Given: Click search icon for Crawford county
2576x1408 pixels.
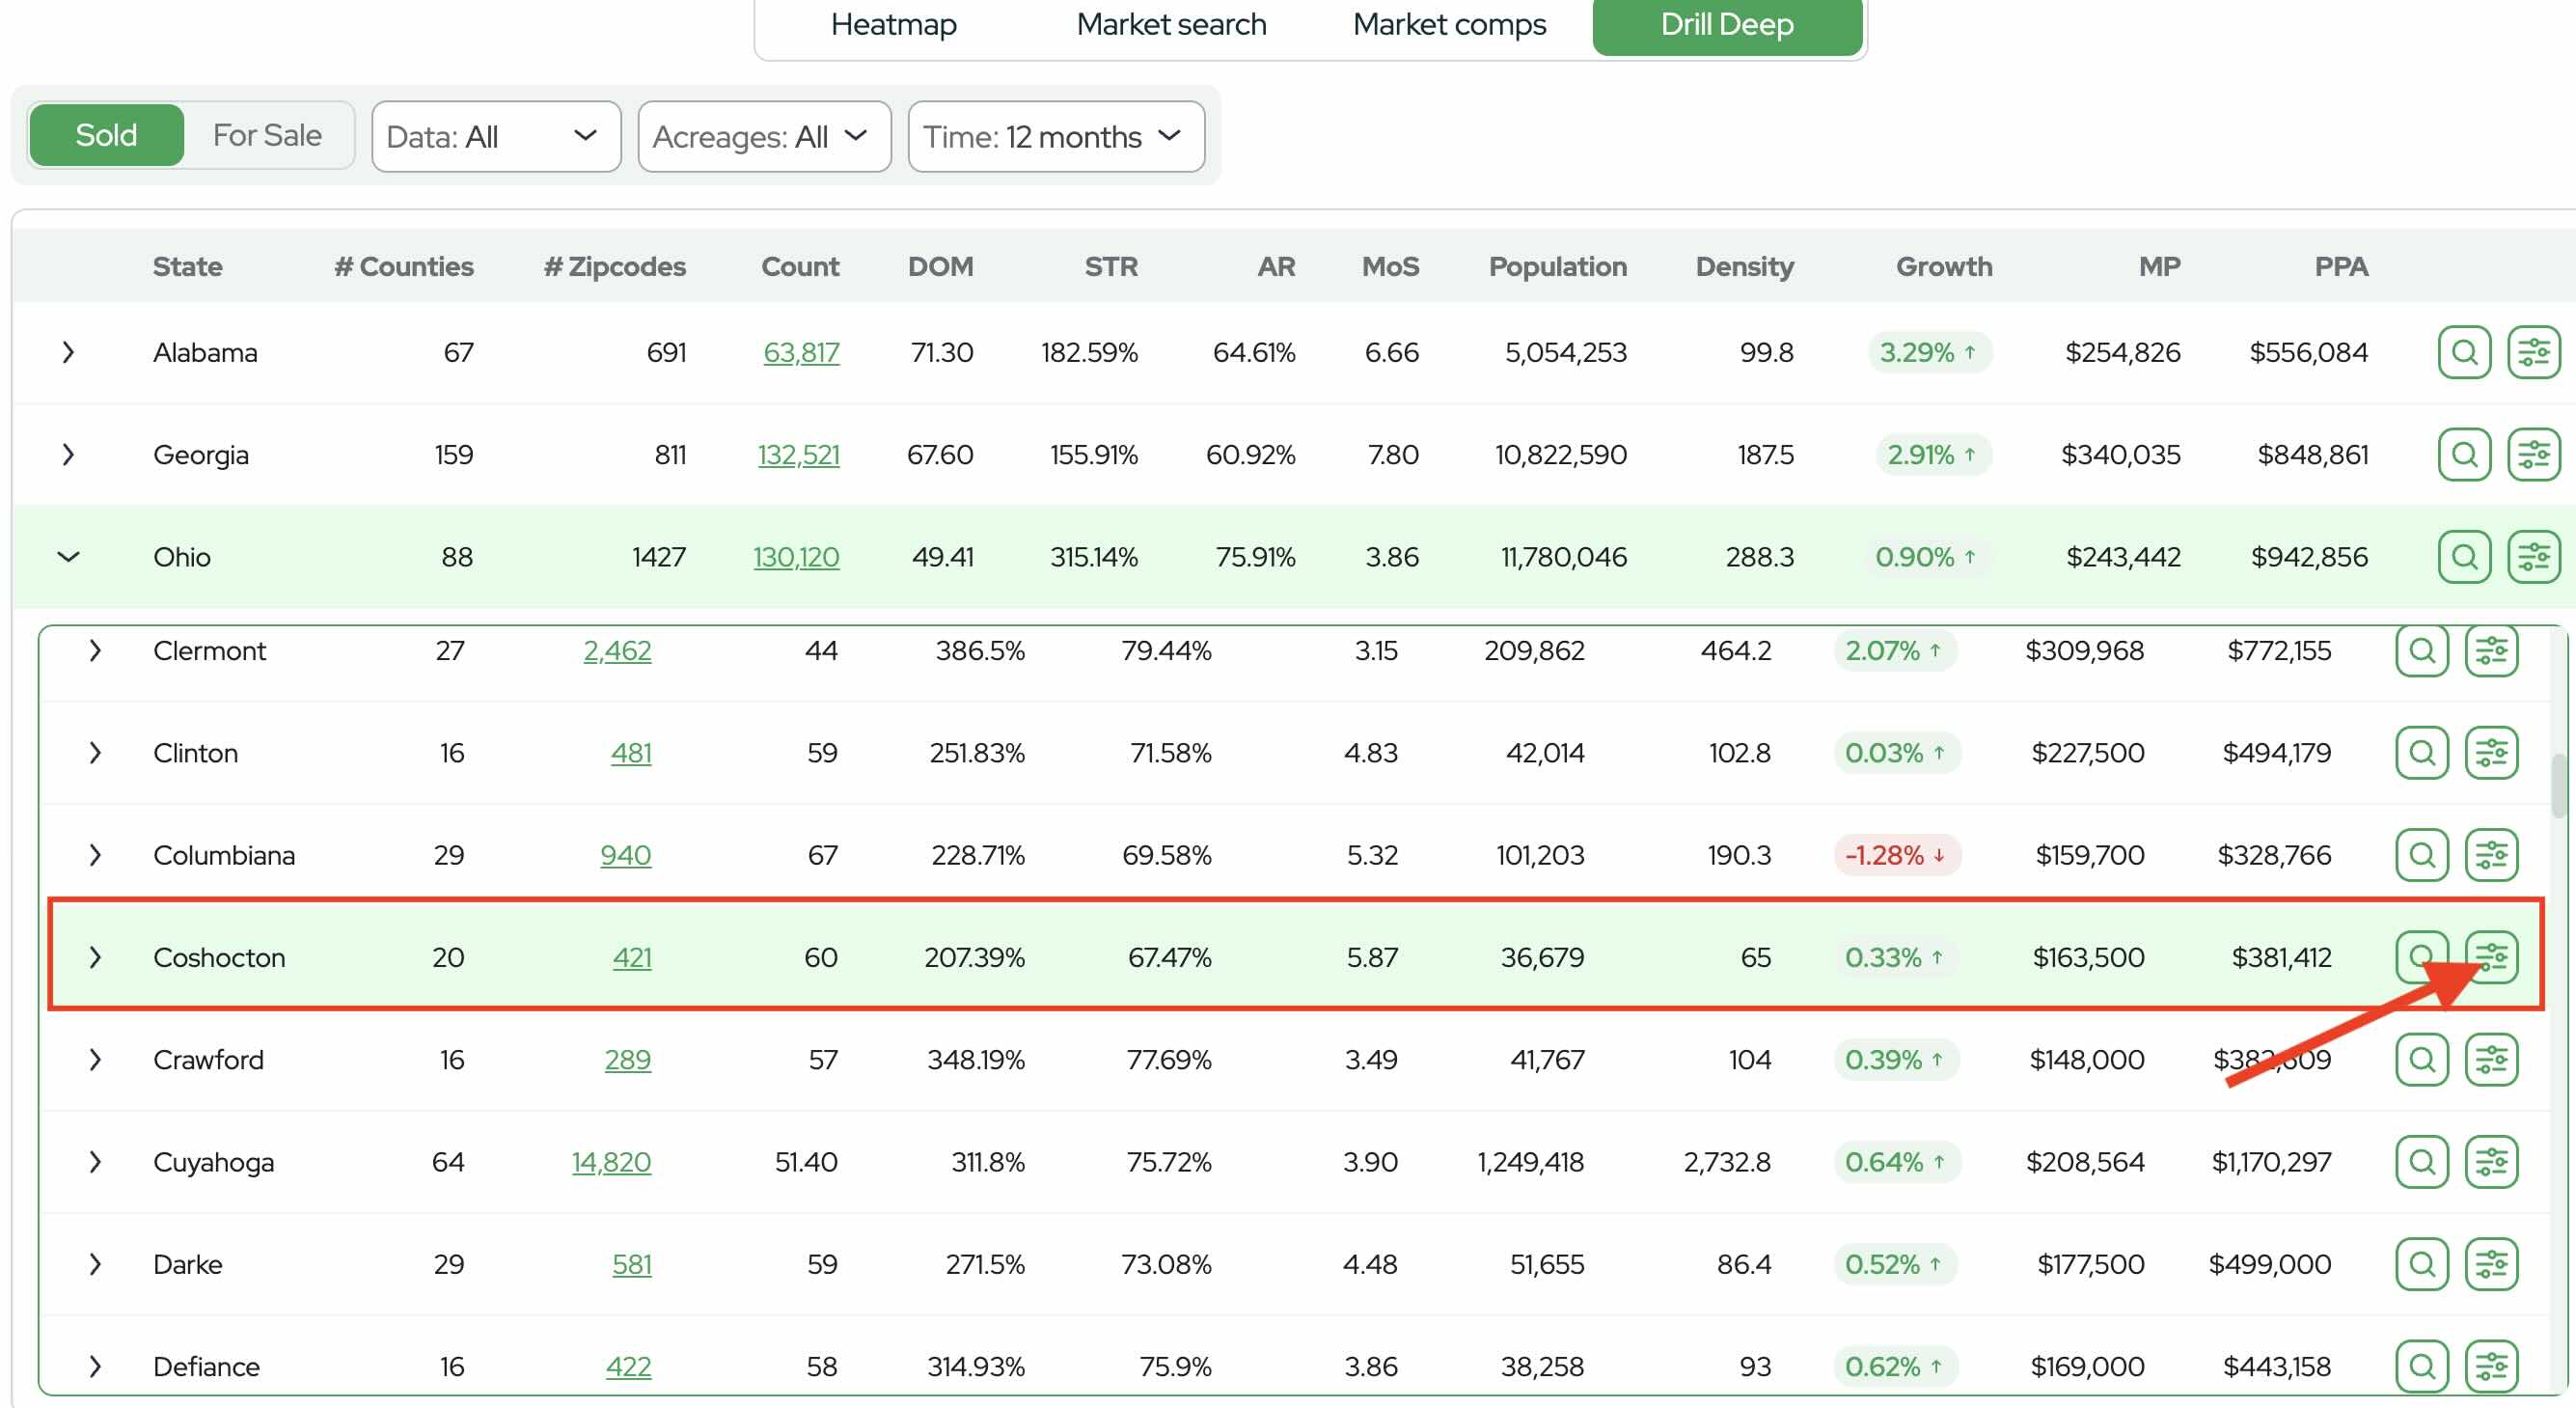Looking at the screenshot, I should click(2421, 1060).
